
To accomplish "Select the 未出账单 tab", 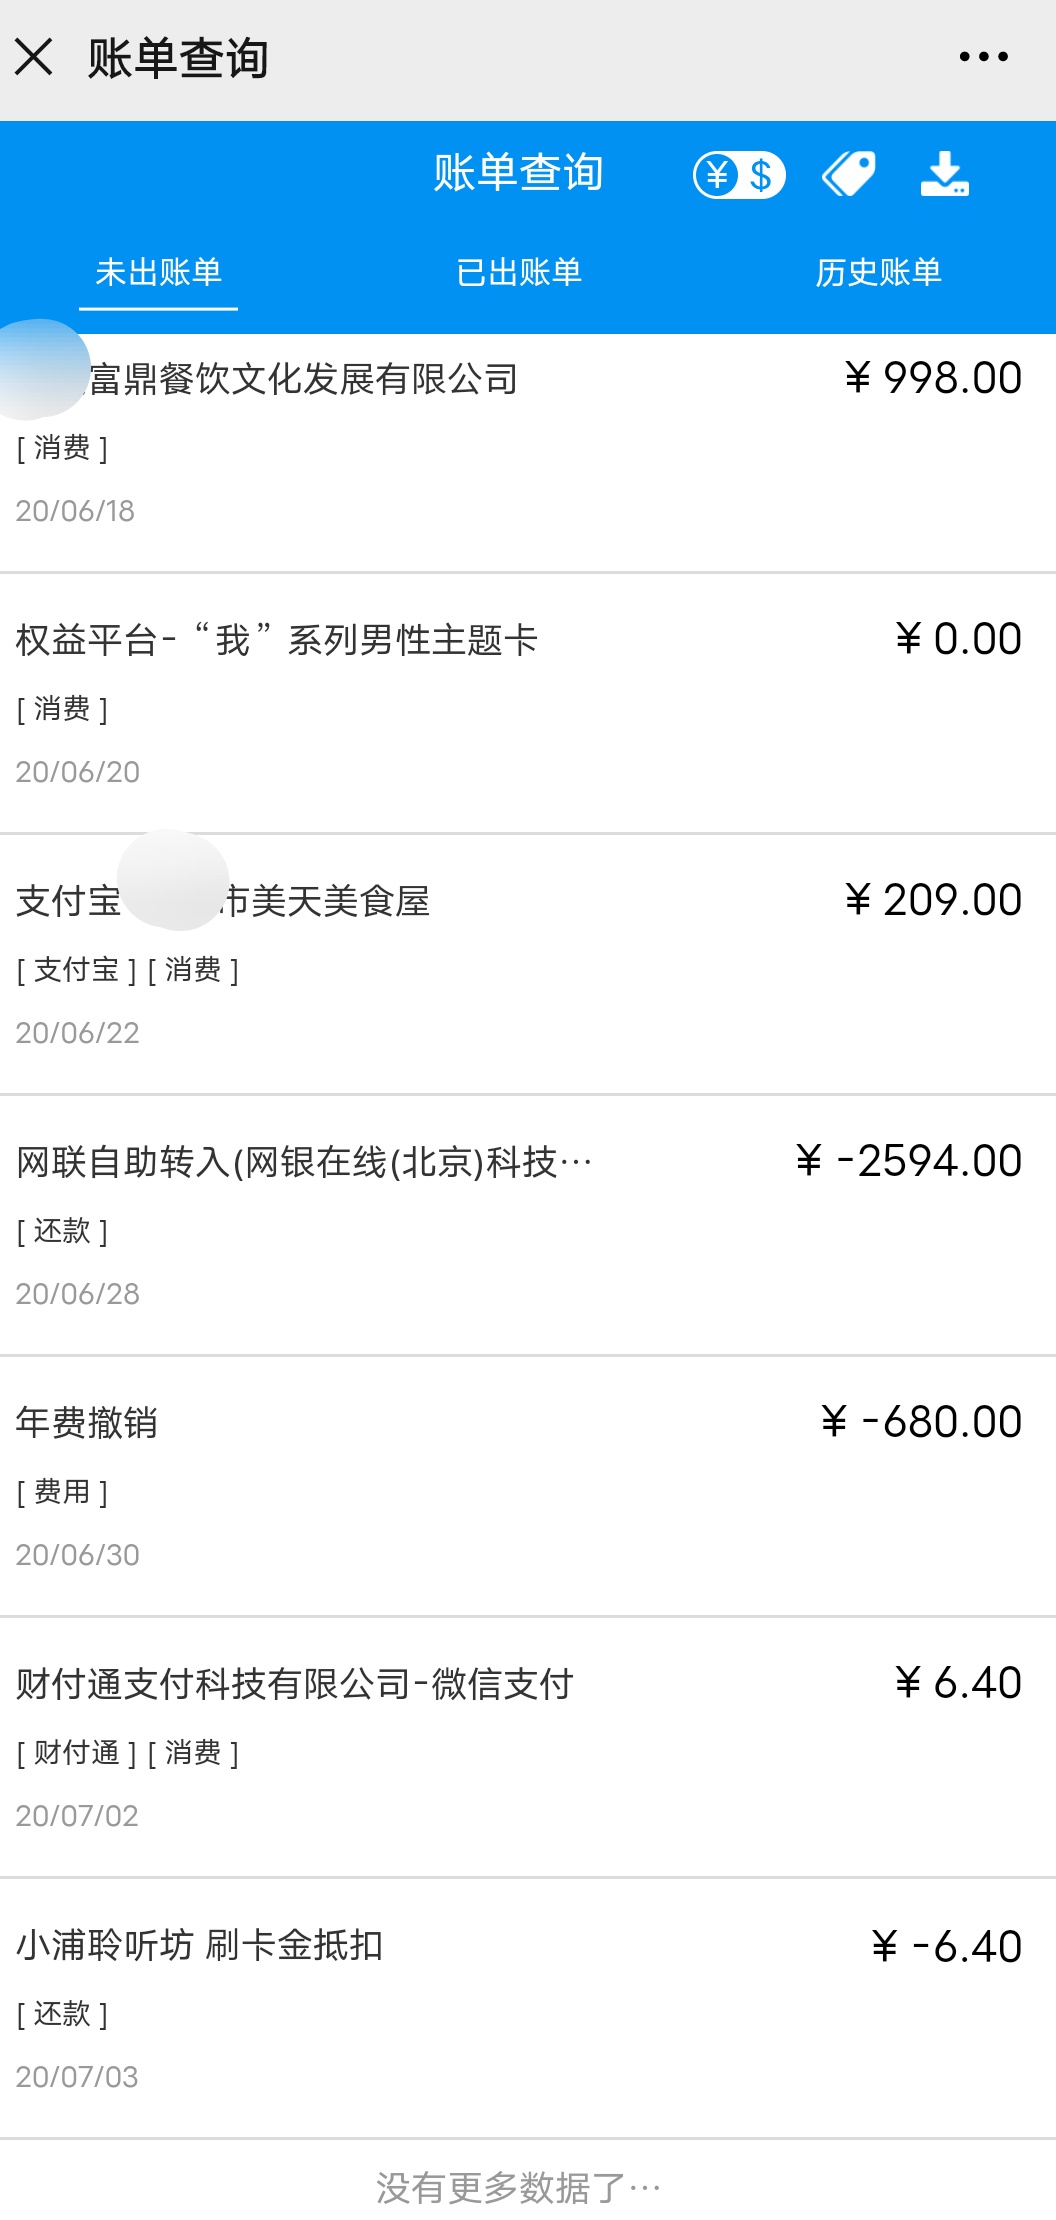I will [159, 272].
